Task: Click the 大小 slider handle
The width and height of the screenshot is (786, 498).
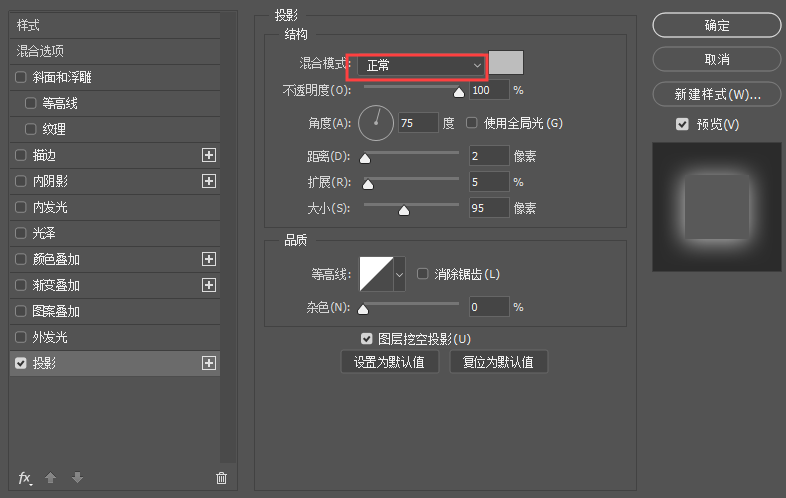Action: [x=404, y=211]
